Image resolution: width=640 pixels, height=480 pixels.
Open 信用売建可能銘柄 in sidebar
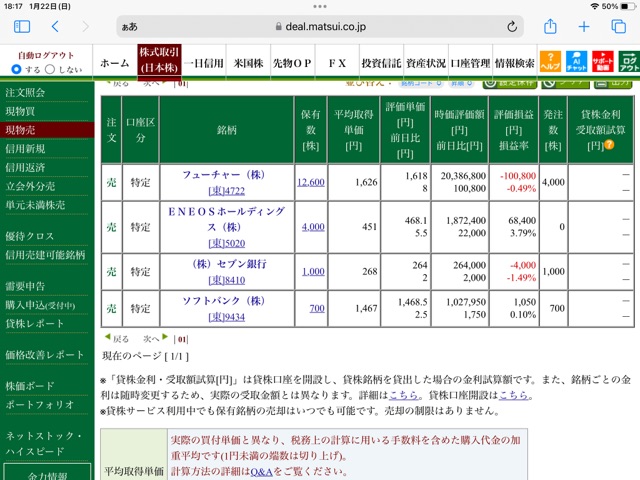[x=45, y=255]
